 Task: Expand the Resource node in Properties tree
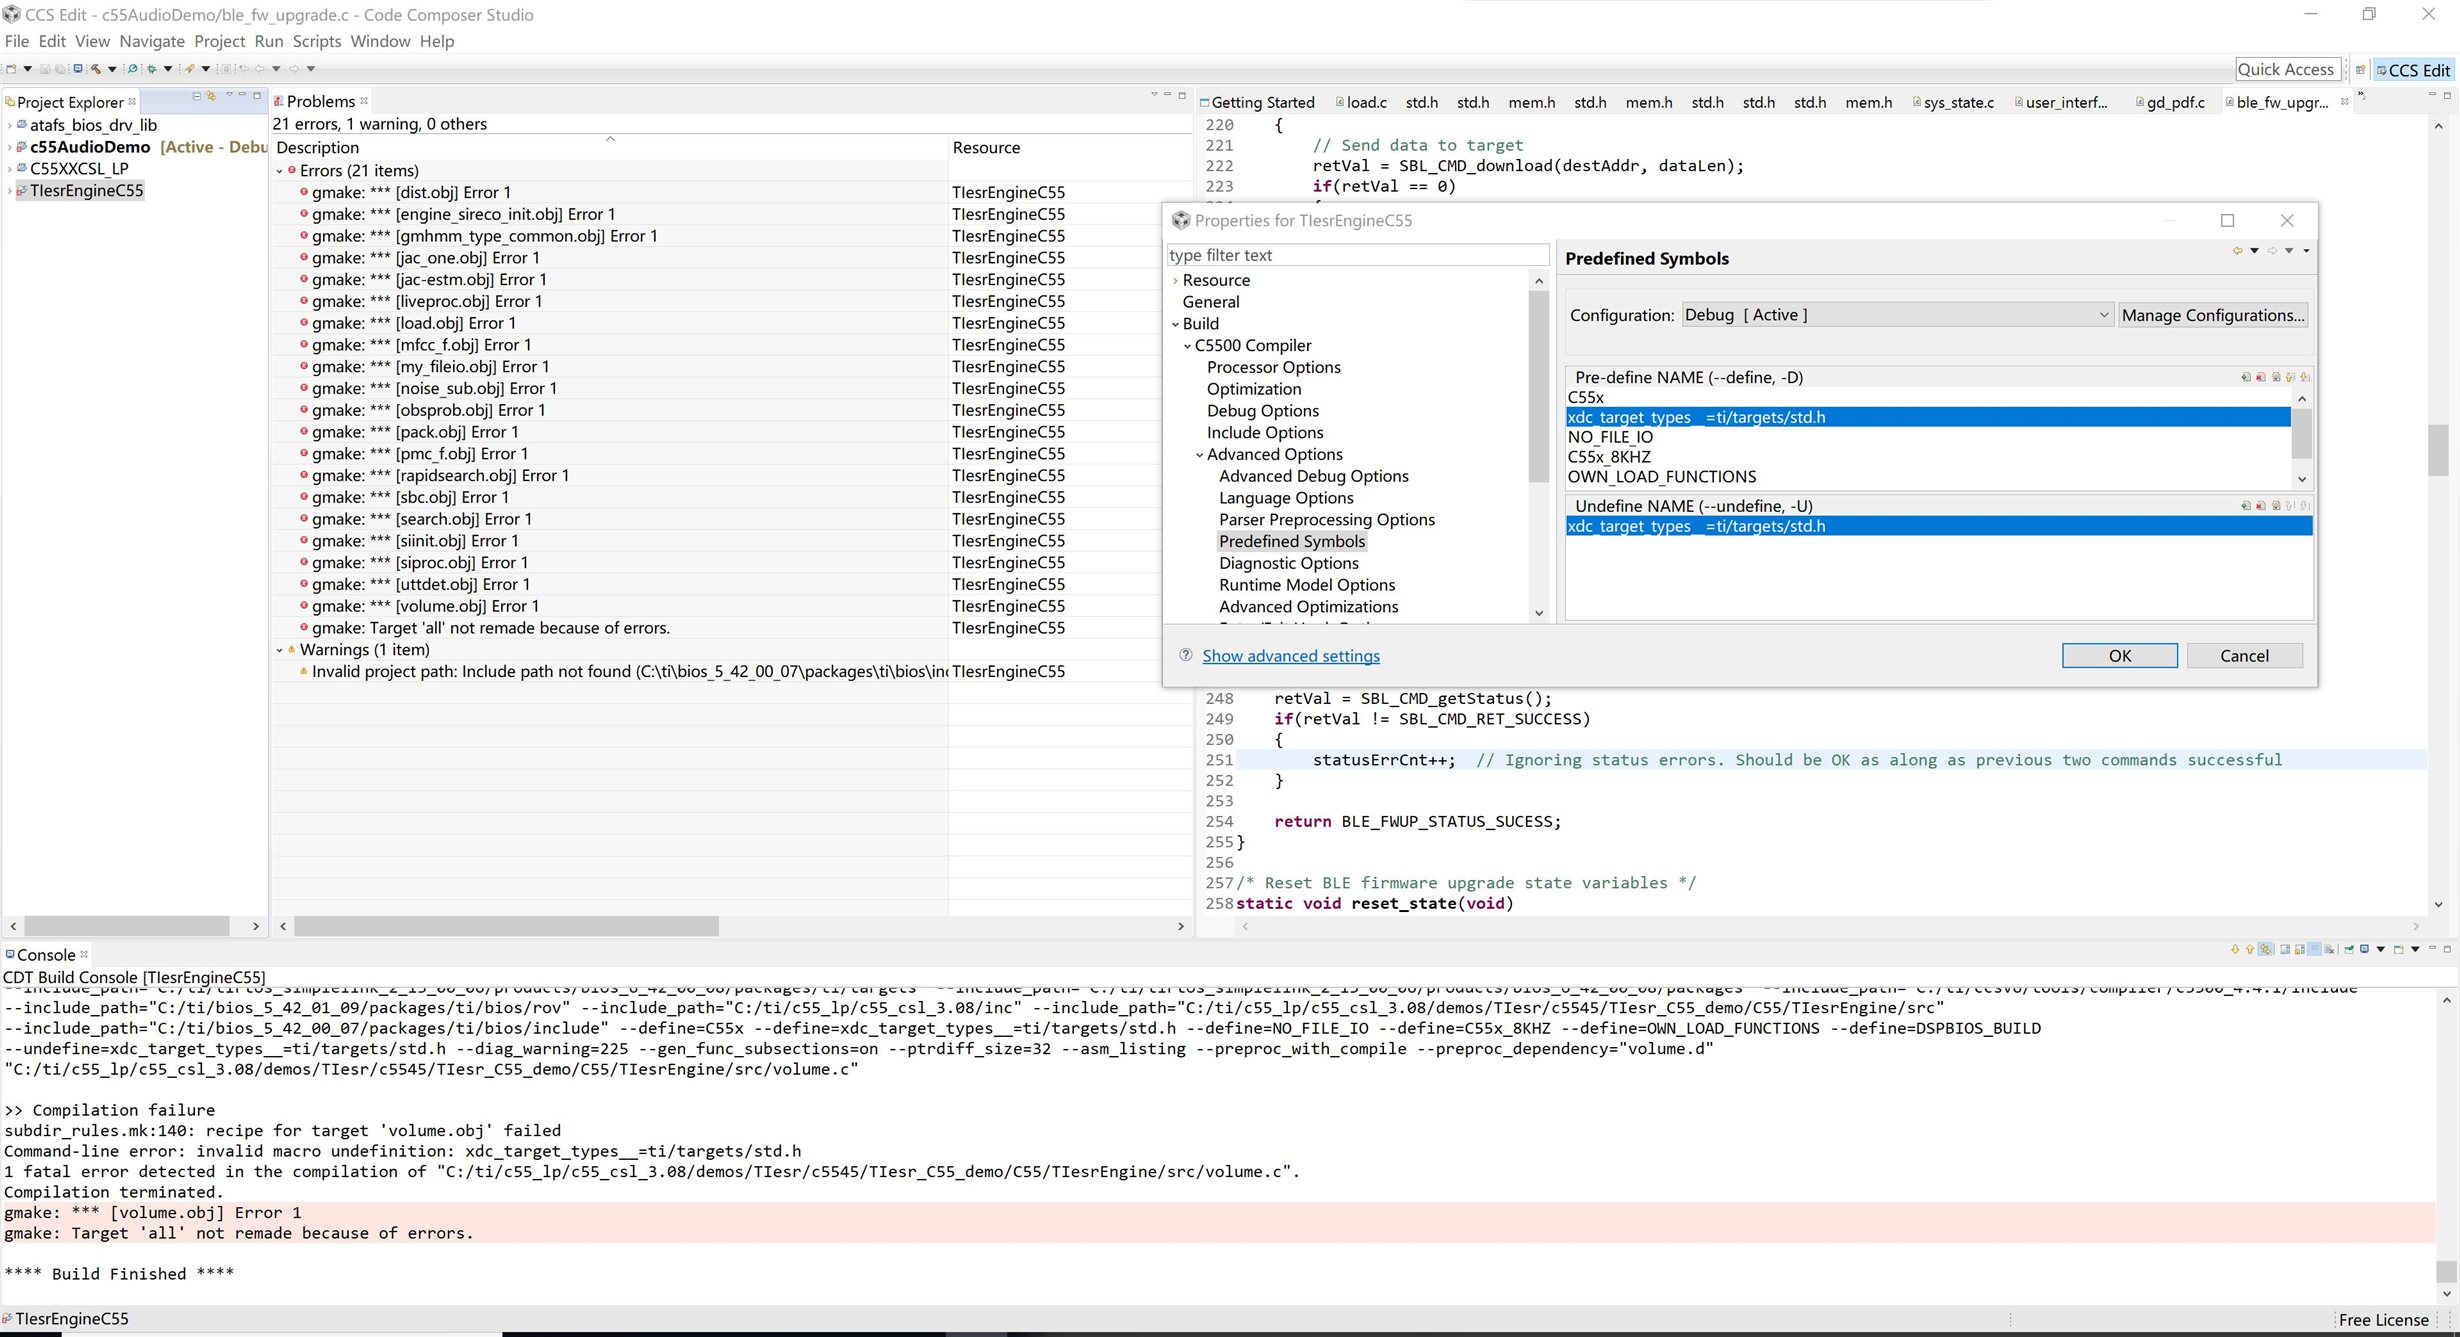pyautogui.click(x=1175, y=281)
